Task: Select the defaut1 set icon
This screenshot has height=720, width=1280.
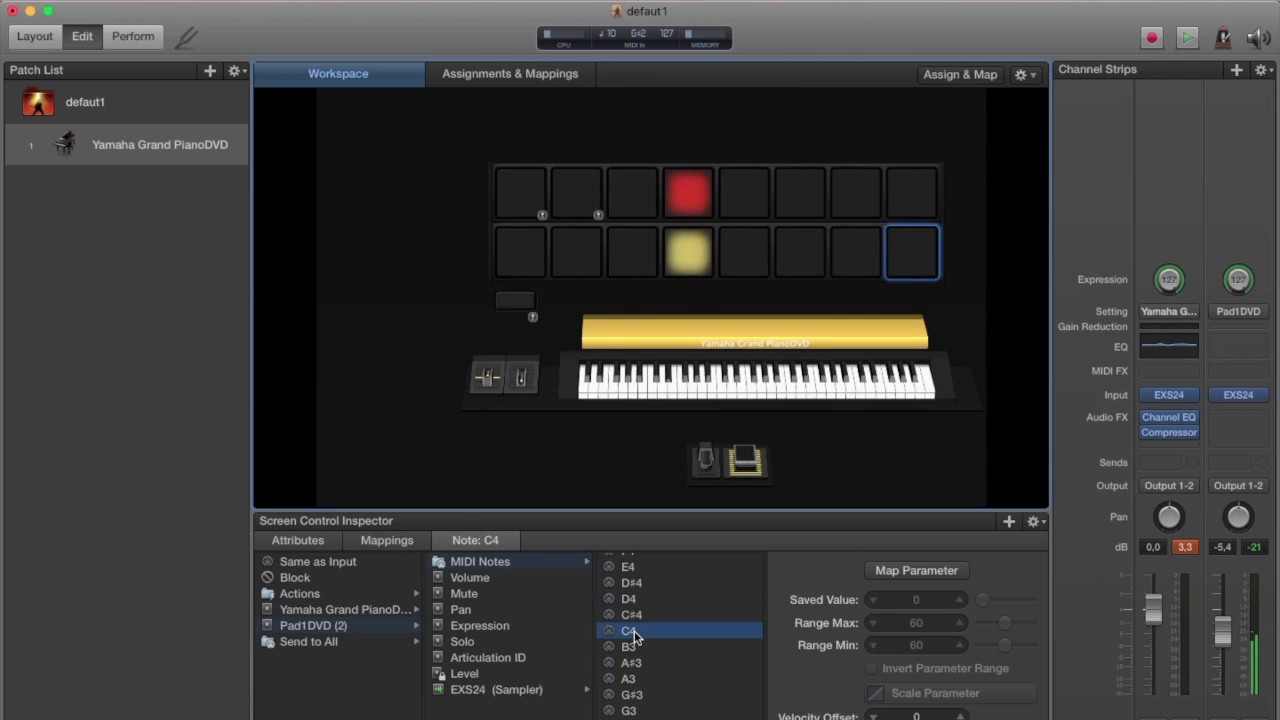Action: (38, 102)
